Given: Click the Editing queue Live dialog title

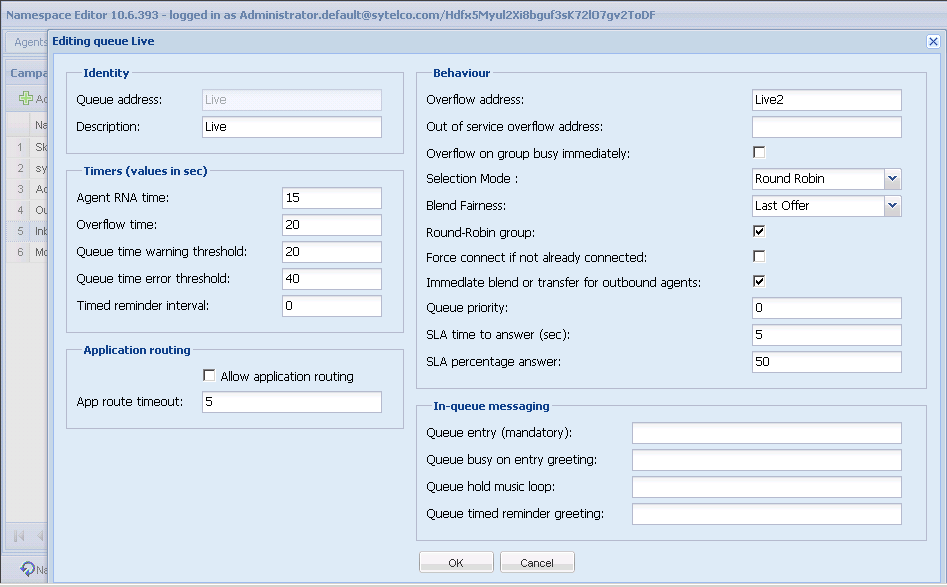Looking at the screenshot, I should 103,41.
